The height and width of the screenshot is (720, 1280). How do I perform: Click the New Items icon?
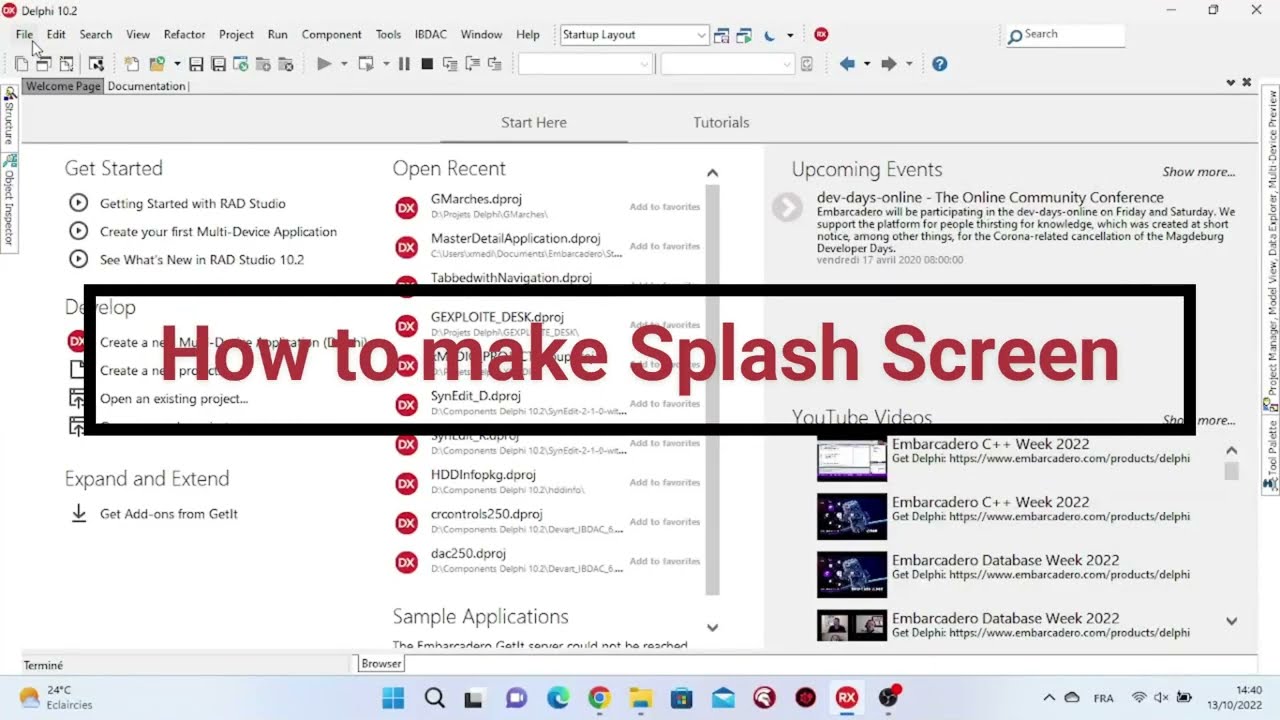pyautogui.click(x=131, y=64)
